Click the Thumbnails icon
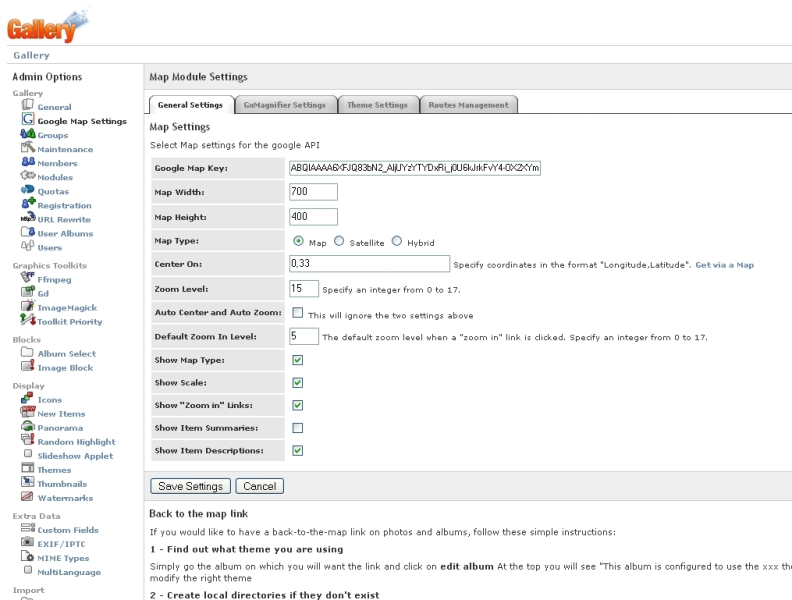This screenshot has height=600, width=792. tap(28, 482)
